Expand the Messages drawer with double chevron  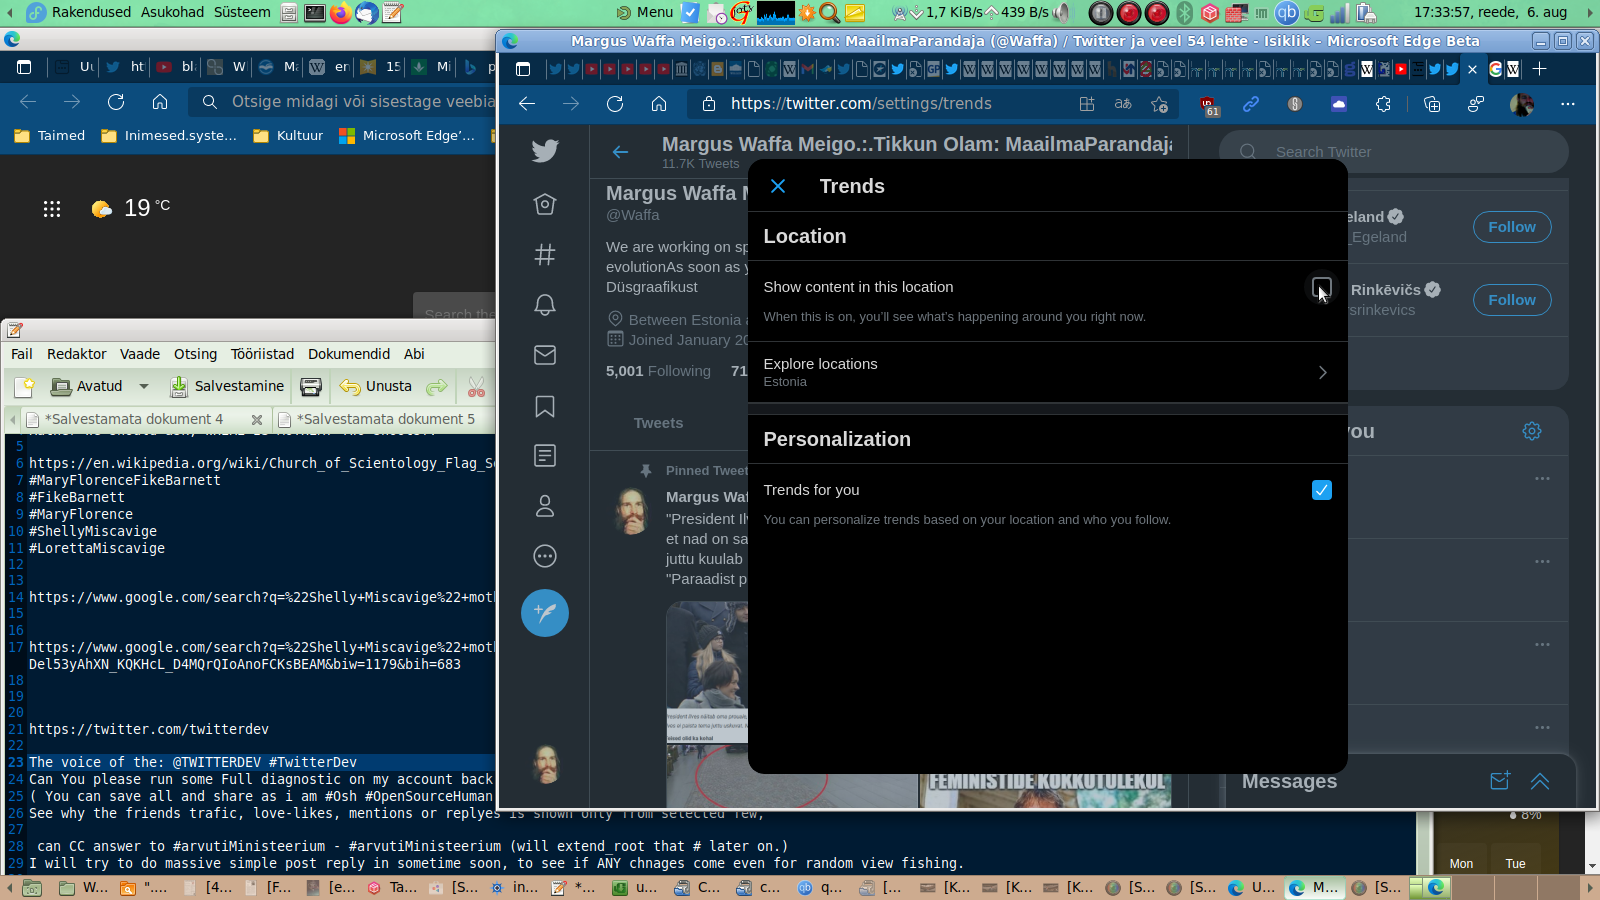[x=1540, y=782]
